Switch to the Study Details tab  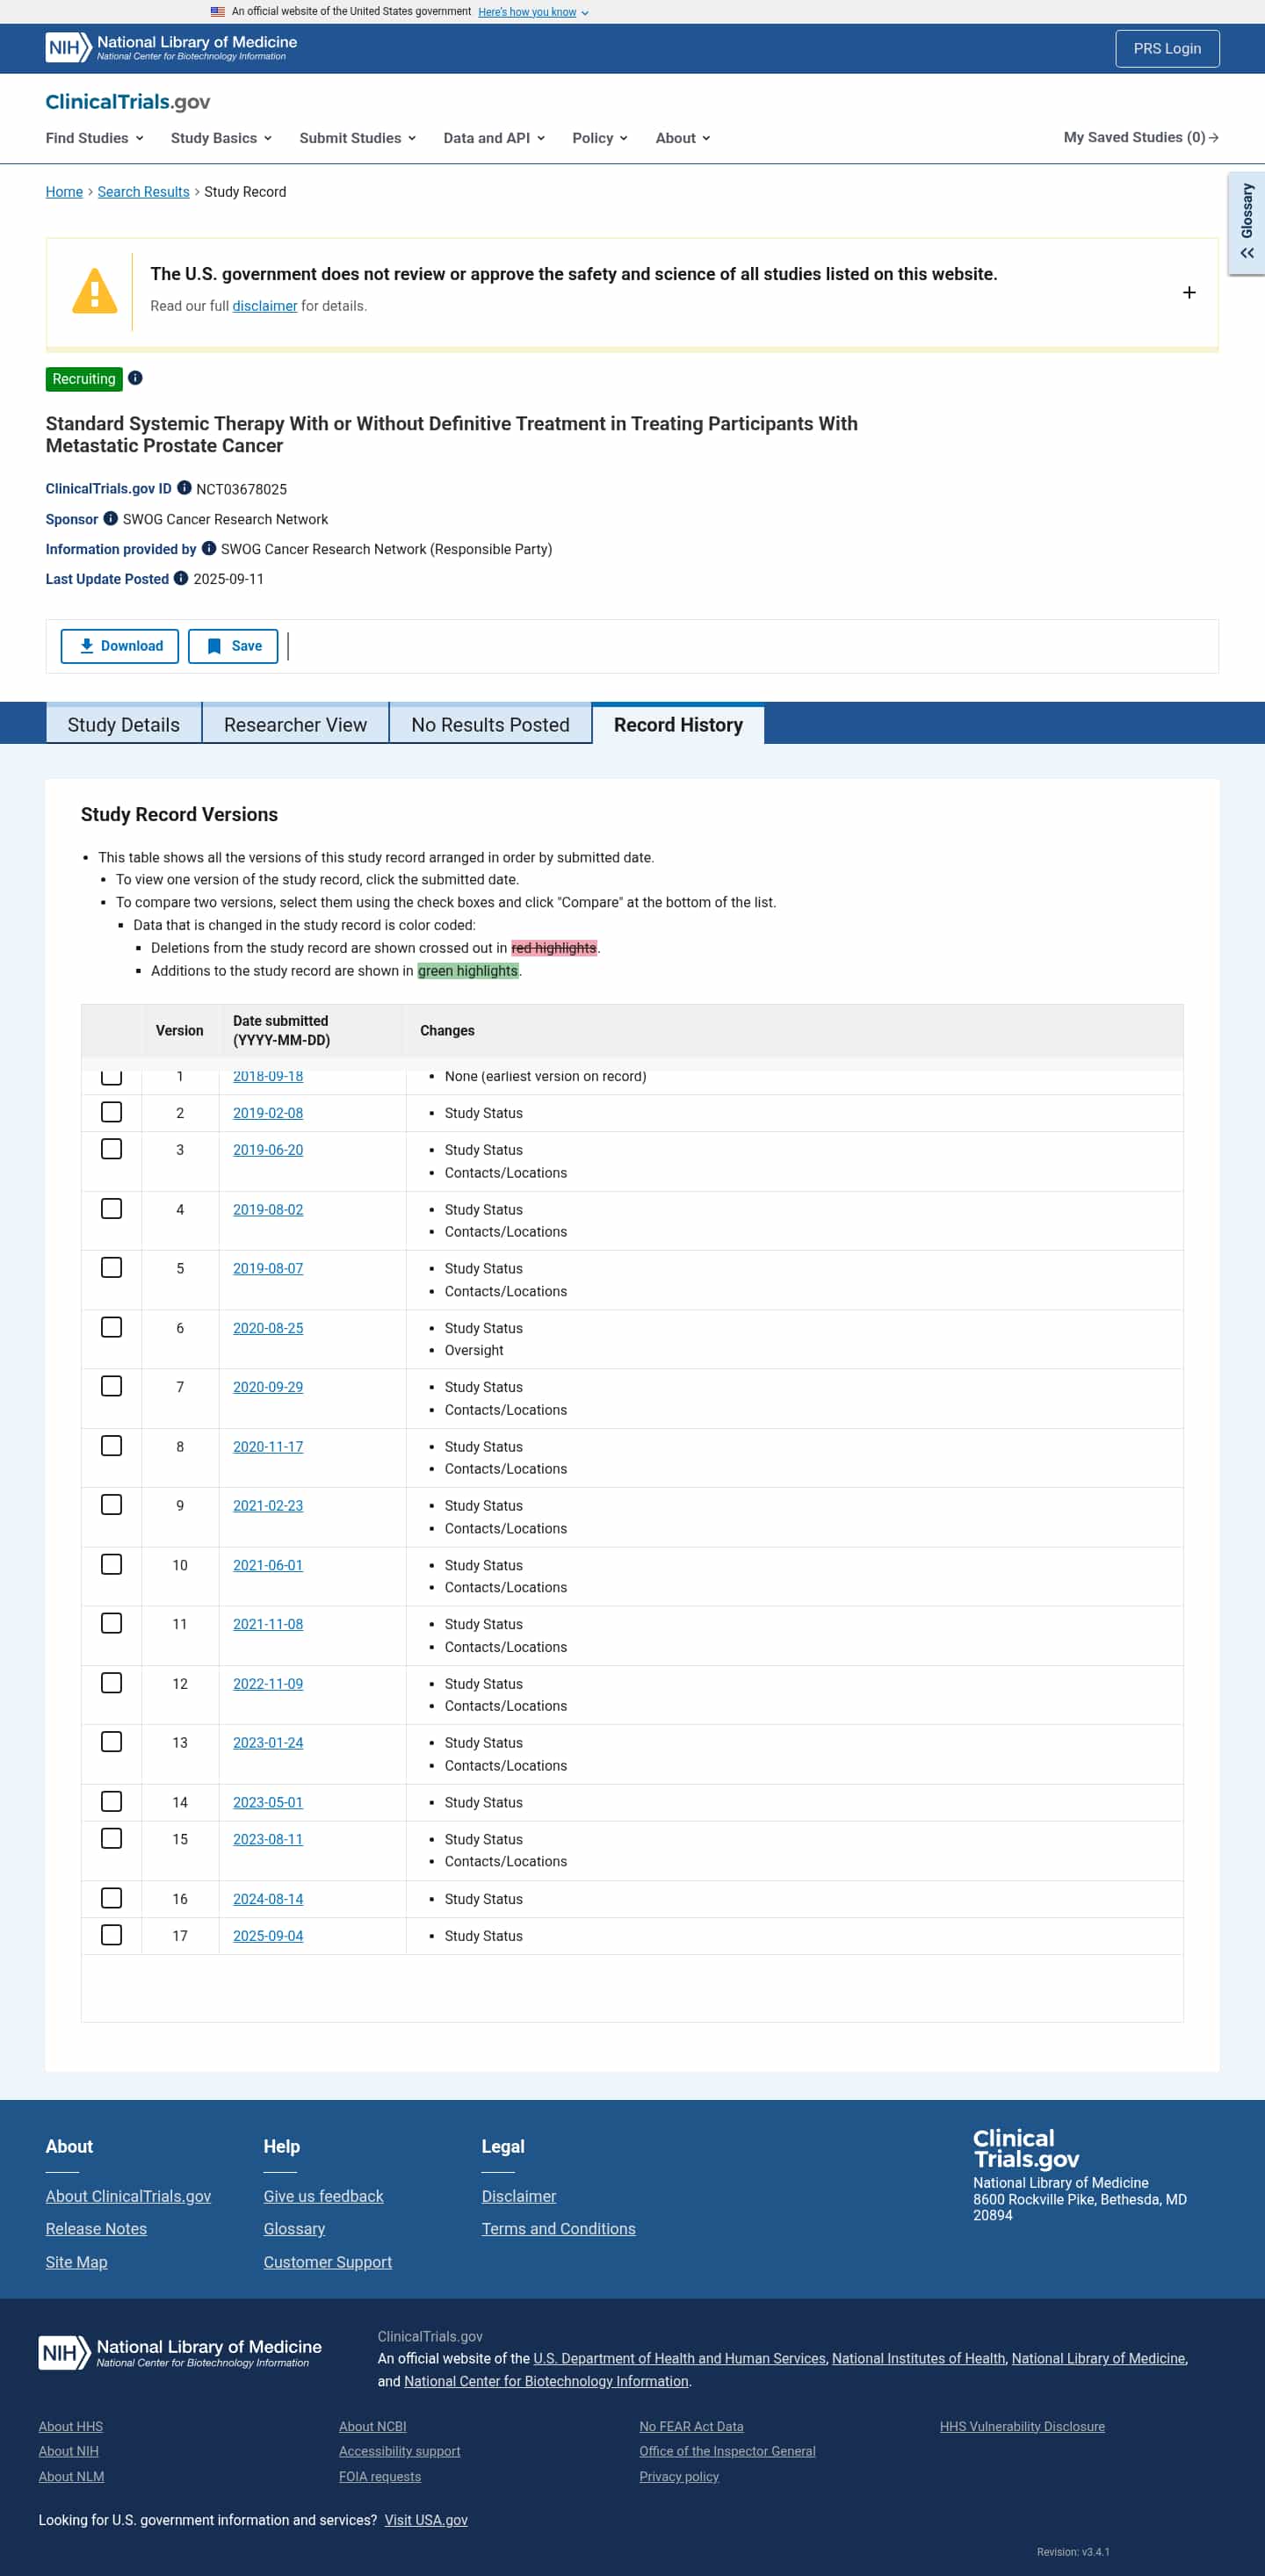(x=123, y=725)
